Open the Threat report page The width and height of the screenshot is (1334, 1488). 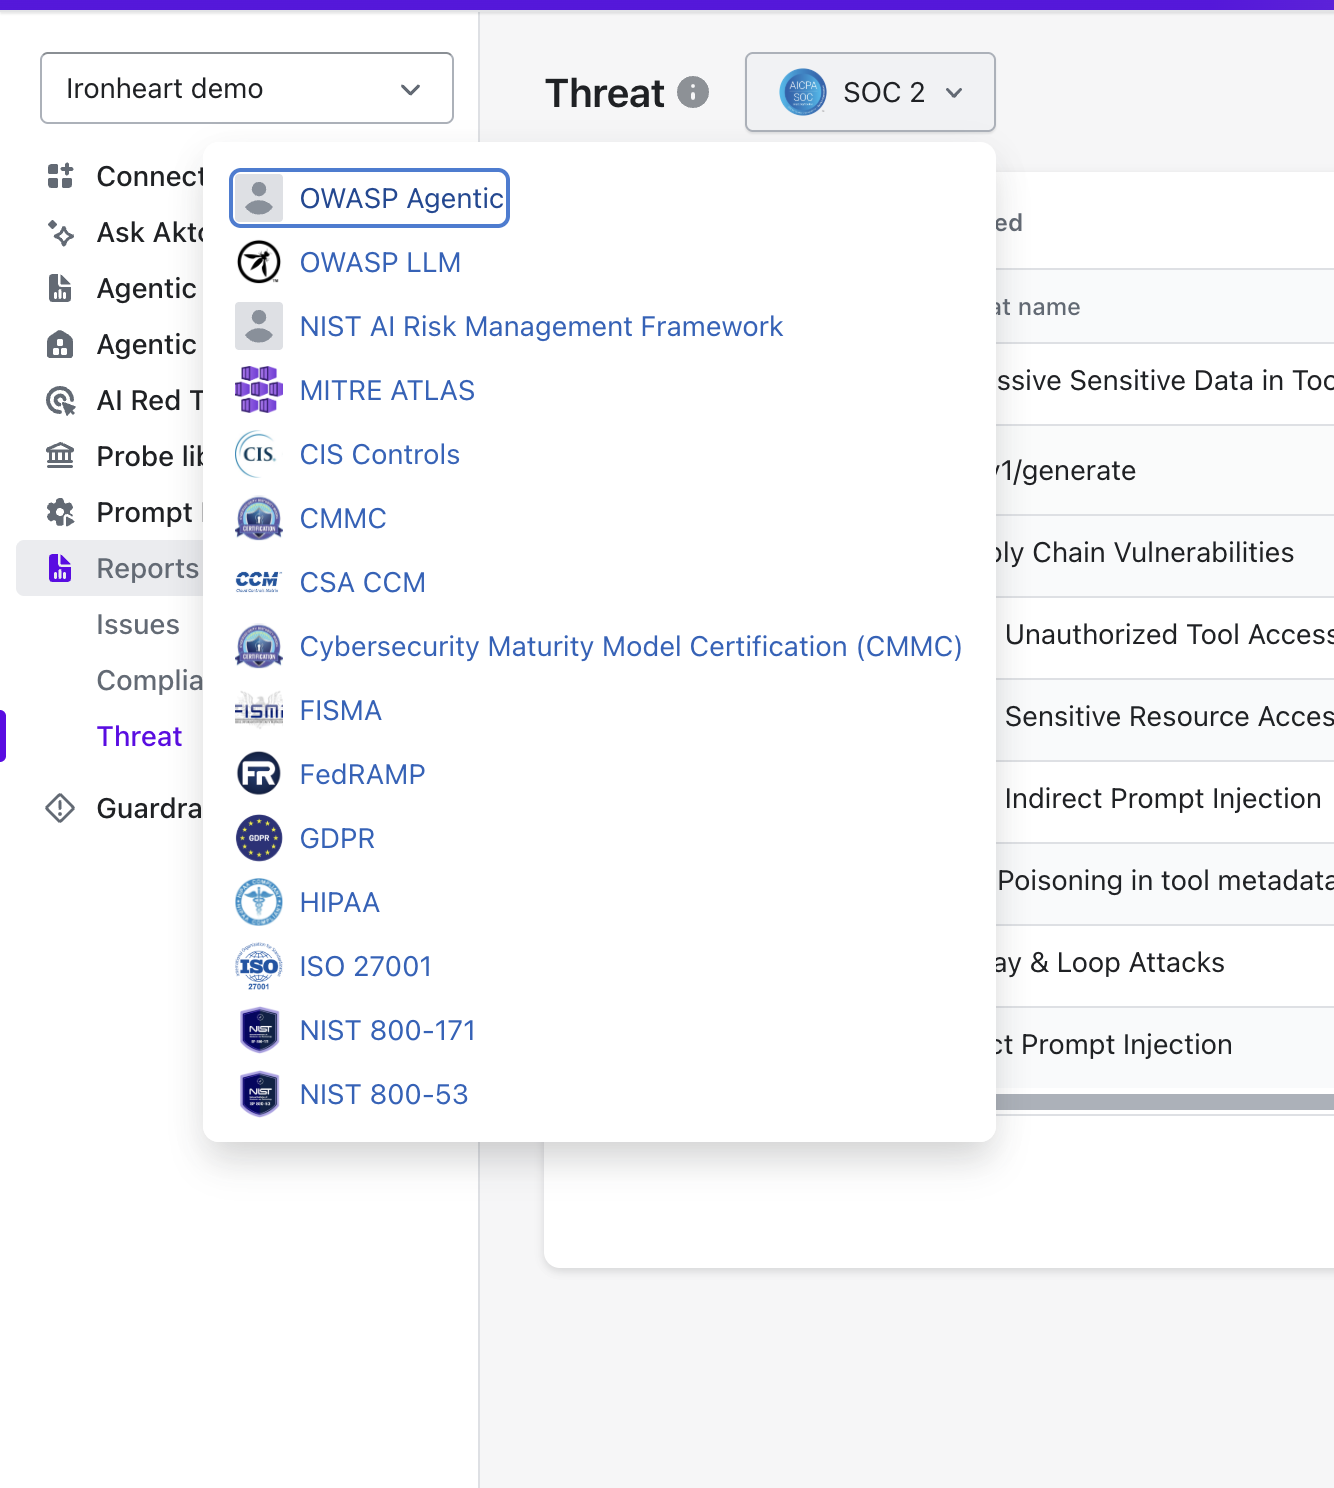139,736
